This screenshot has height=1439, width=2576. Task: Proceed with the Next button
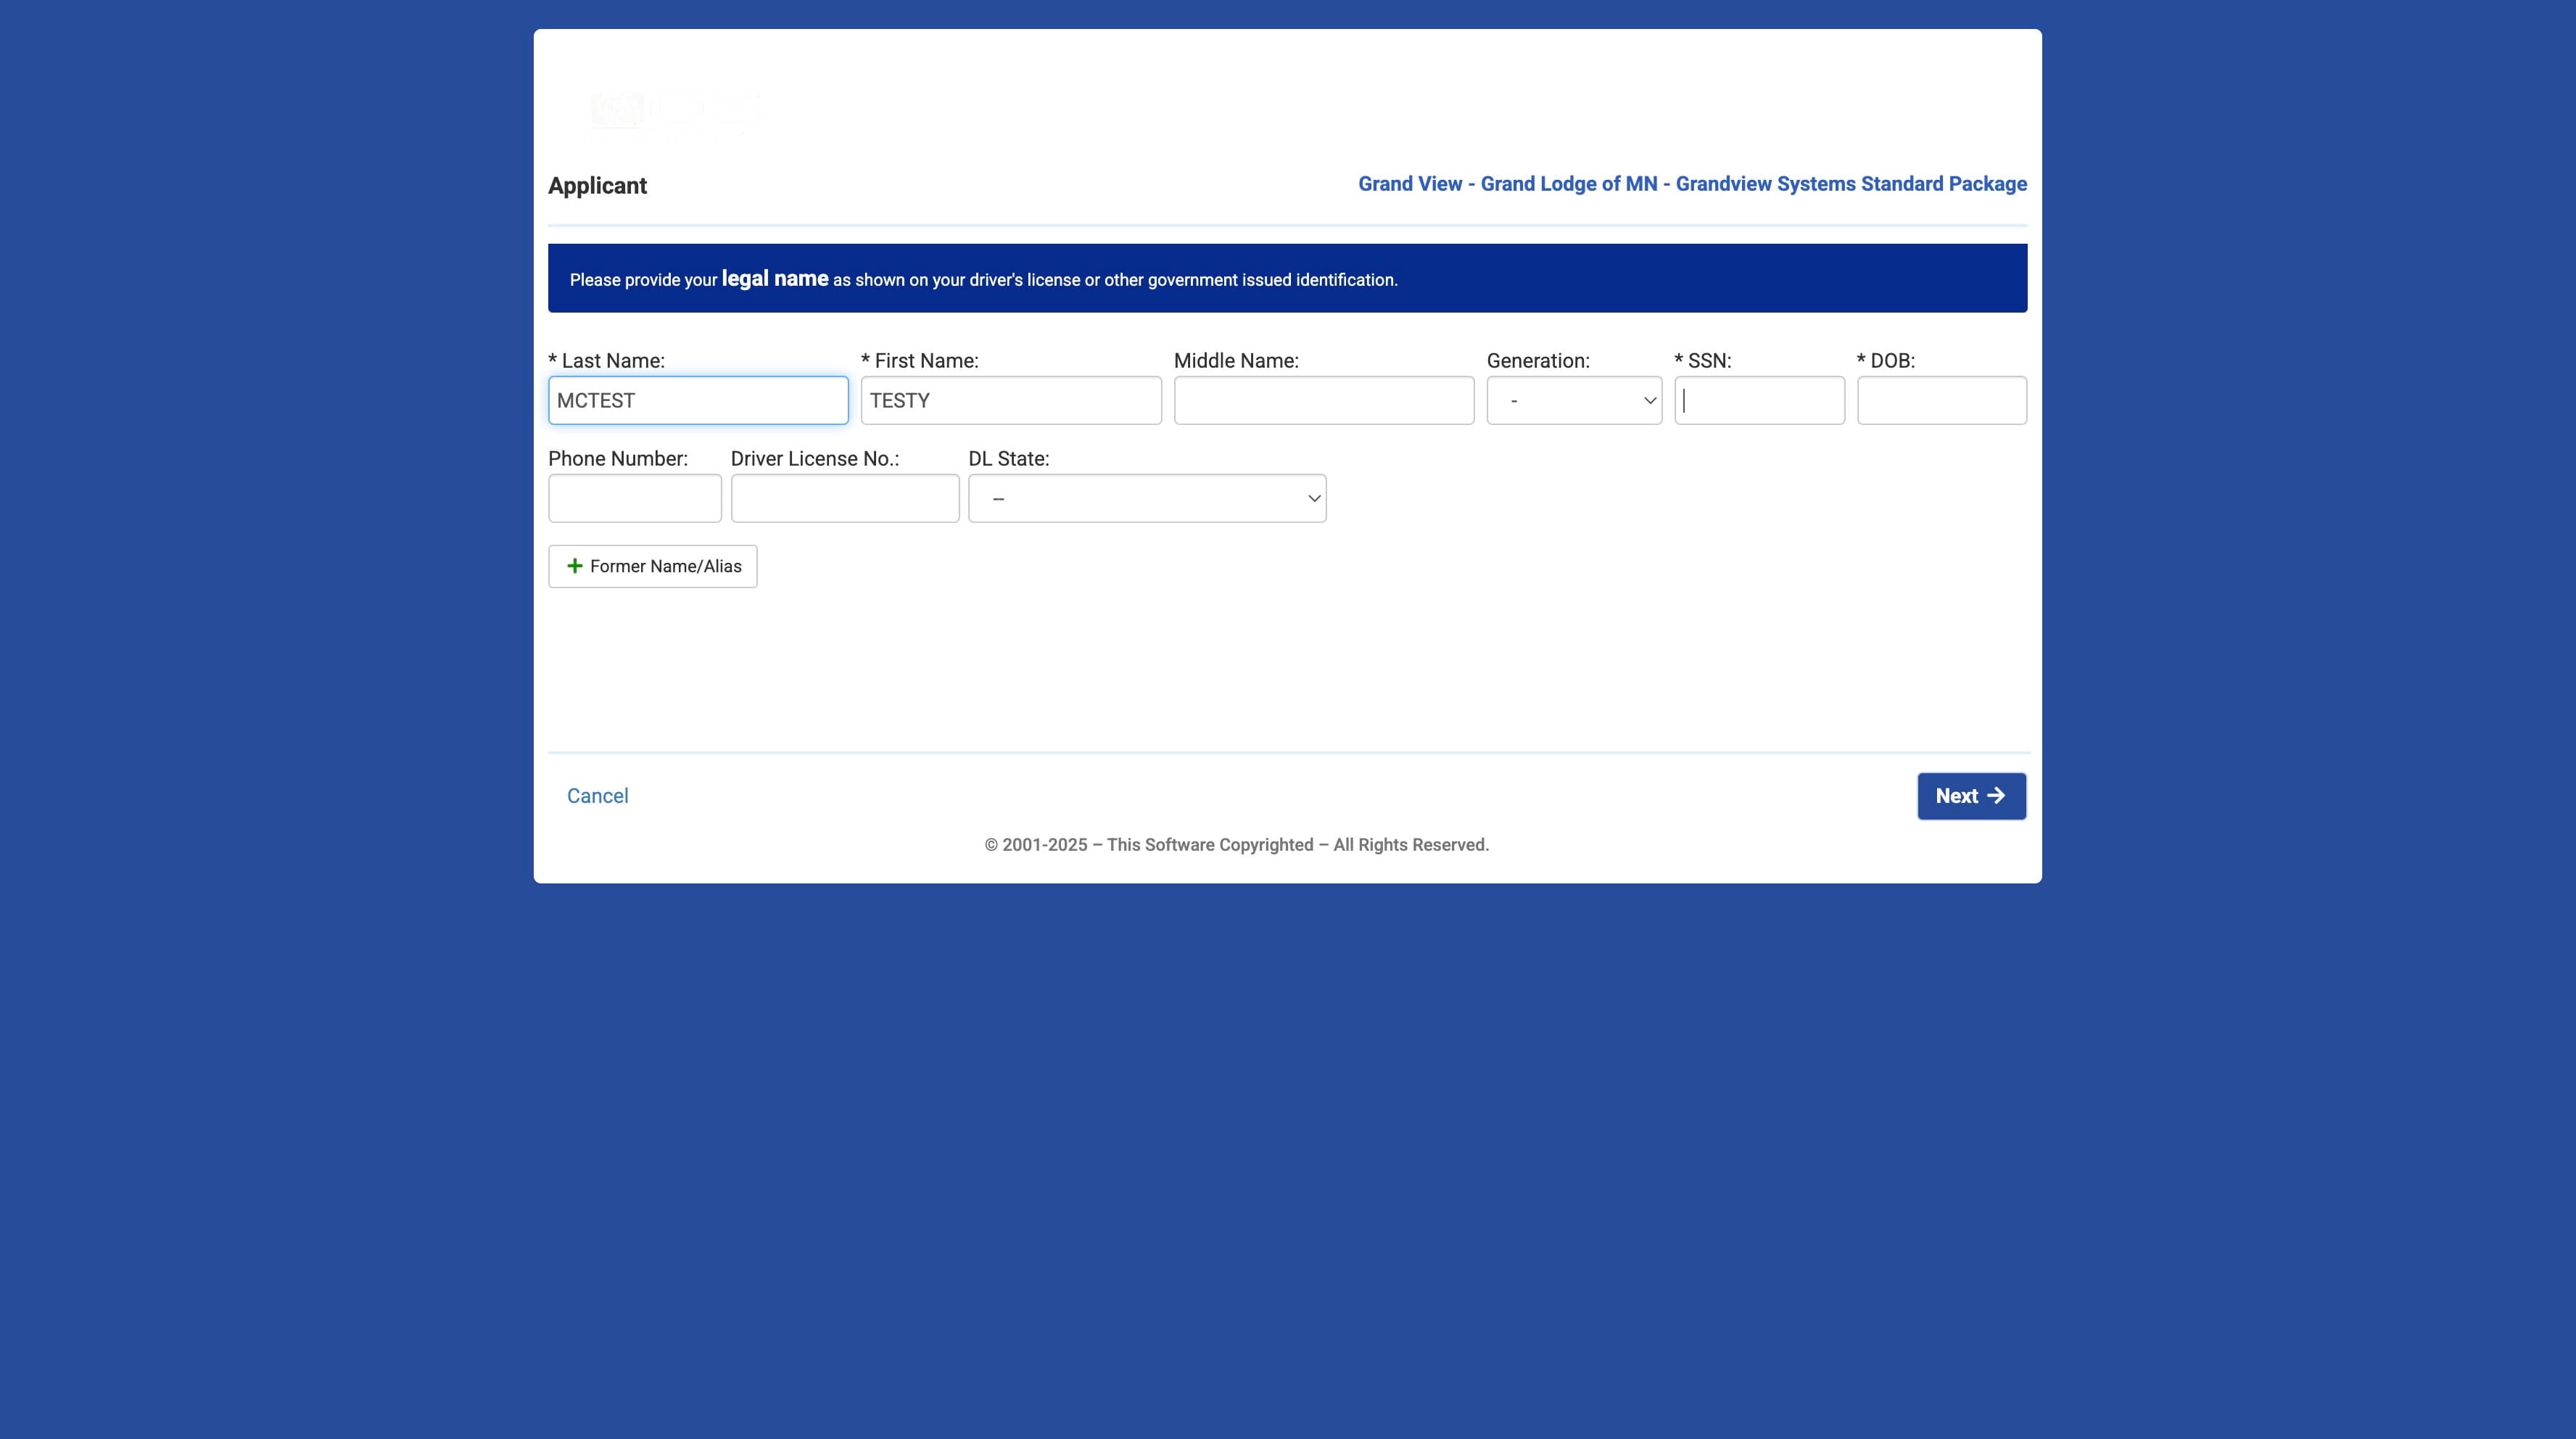(1972, 796)
